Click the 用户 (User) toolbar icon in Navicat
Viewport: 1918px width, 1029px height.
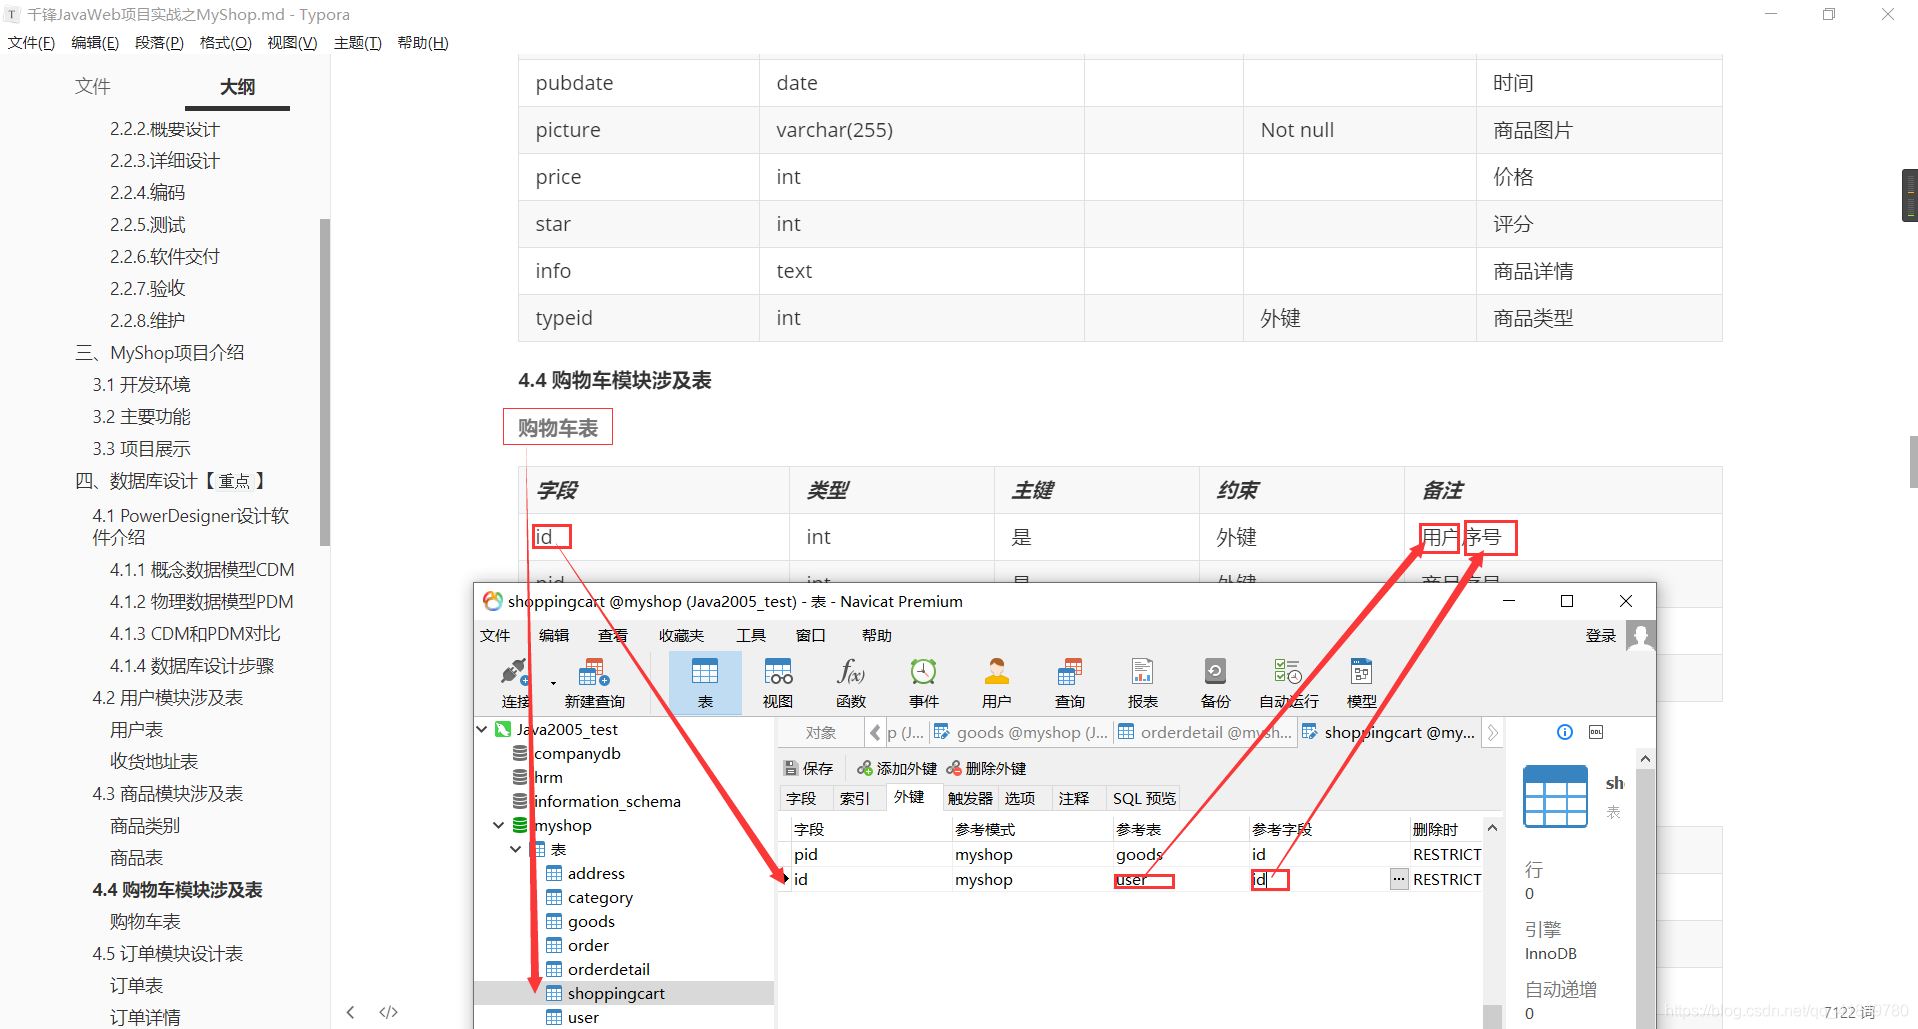[997, 683]
